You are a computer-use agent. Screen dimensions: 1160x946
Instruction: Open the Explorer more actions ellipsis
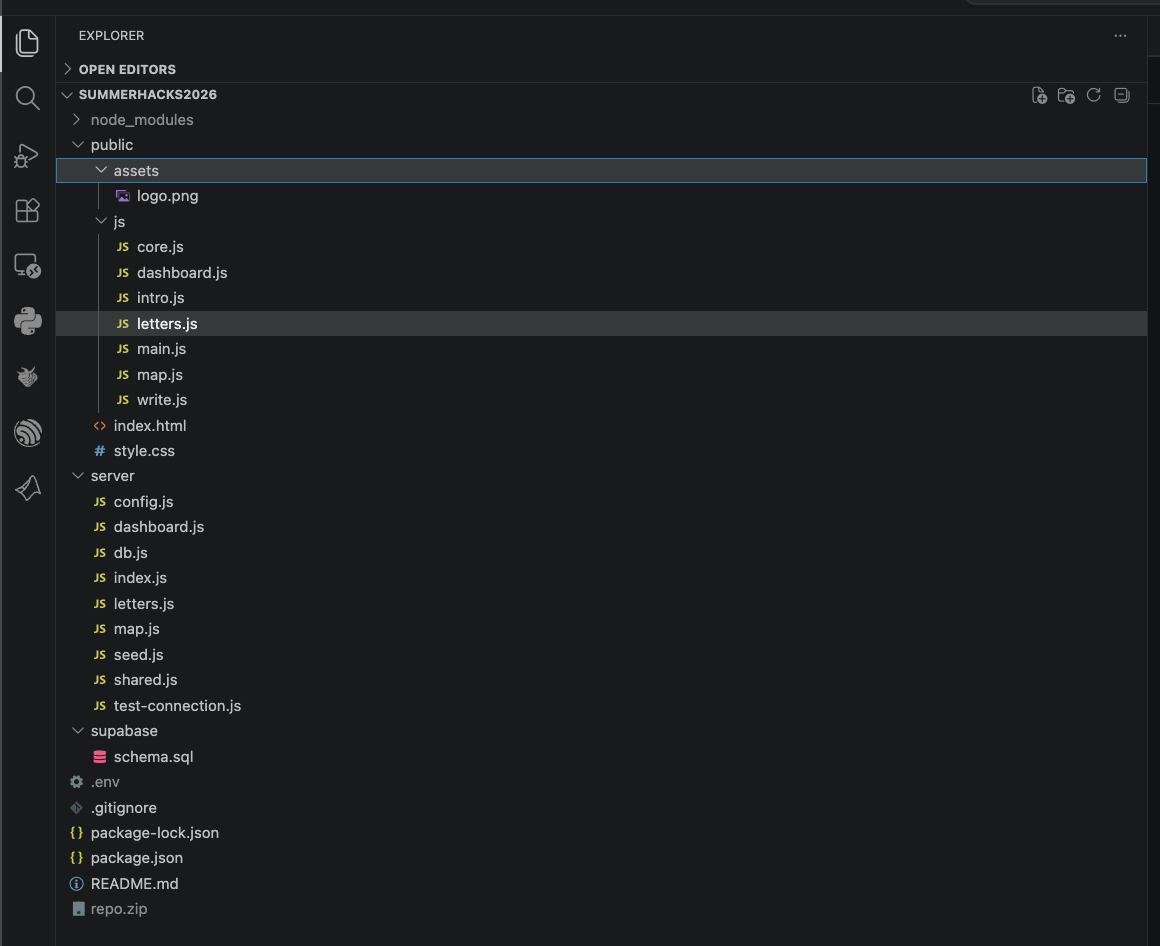1120,36
